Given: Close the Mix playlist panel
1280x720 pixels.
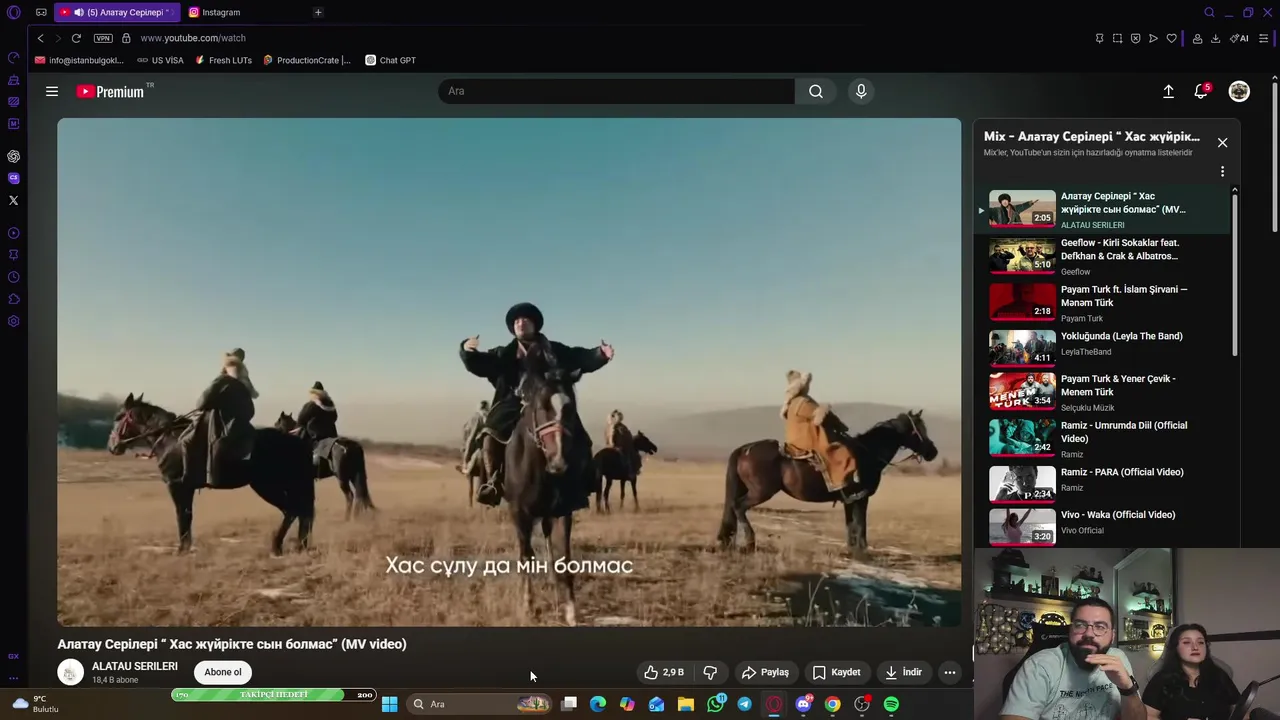Looking at the screenshot, I should click(x=1222, y=142).
